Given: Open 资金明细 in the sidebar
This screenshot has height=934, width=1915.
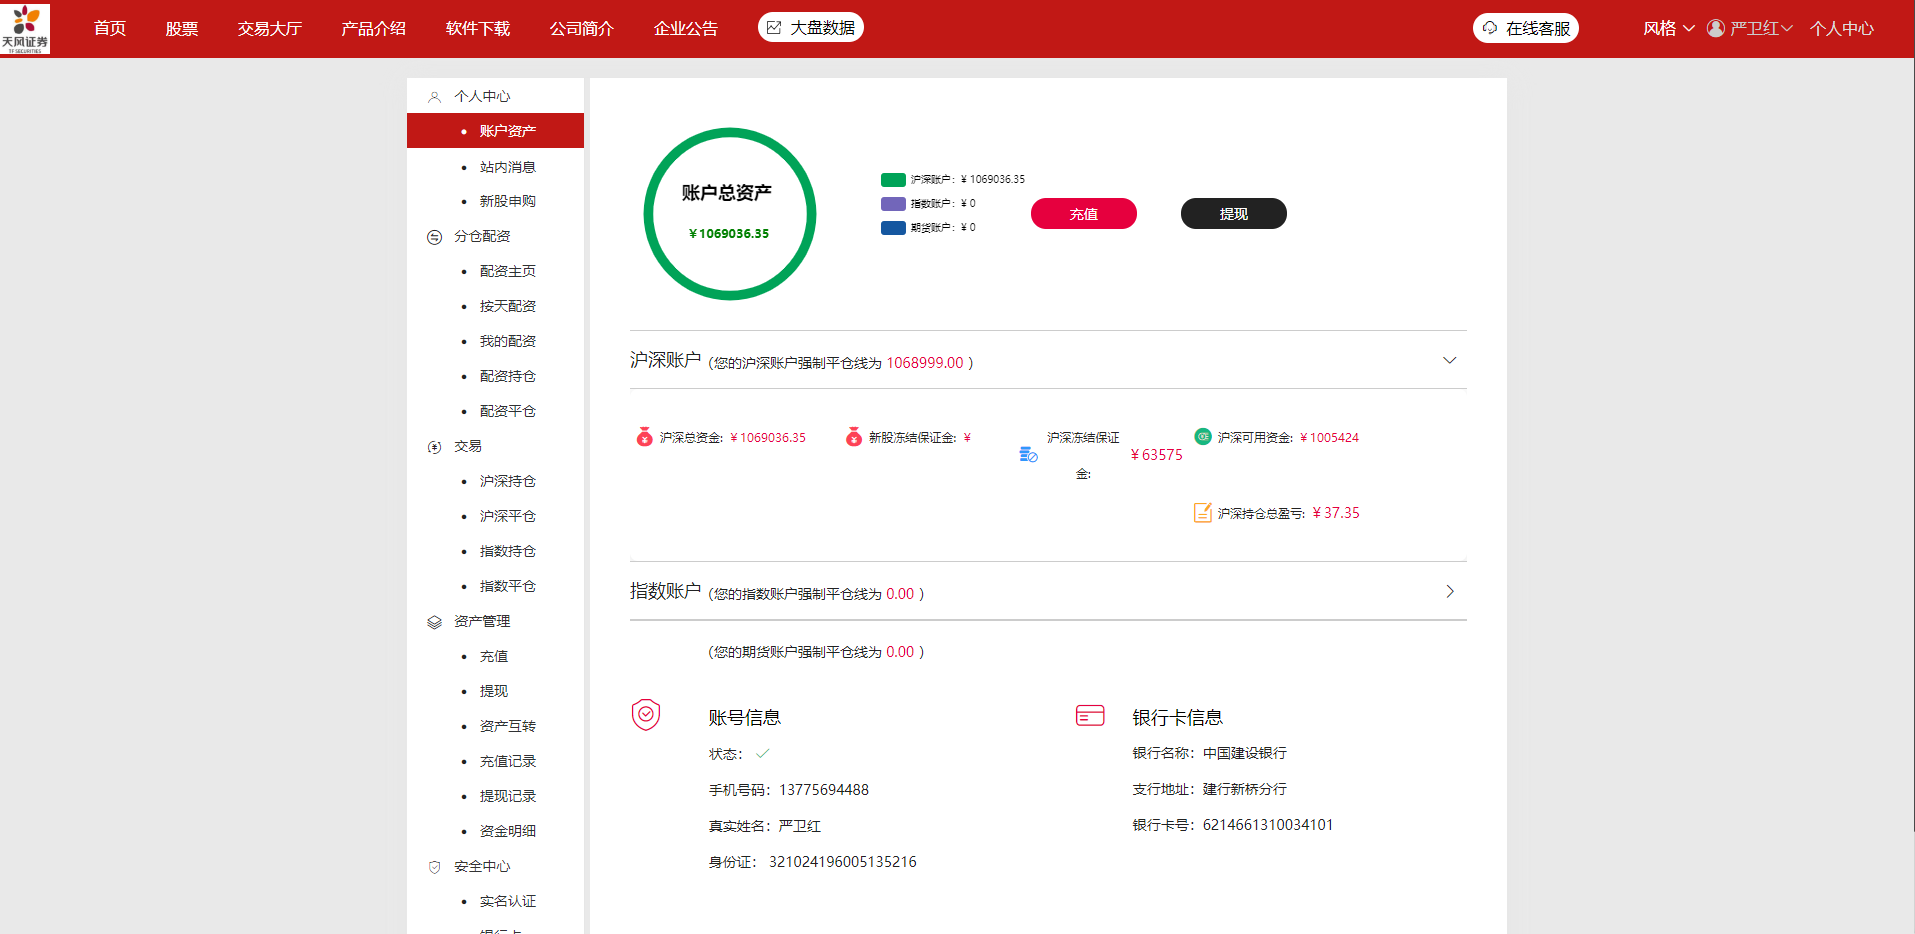Looking at the screenshot, I should 507,831.
